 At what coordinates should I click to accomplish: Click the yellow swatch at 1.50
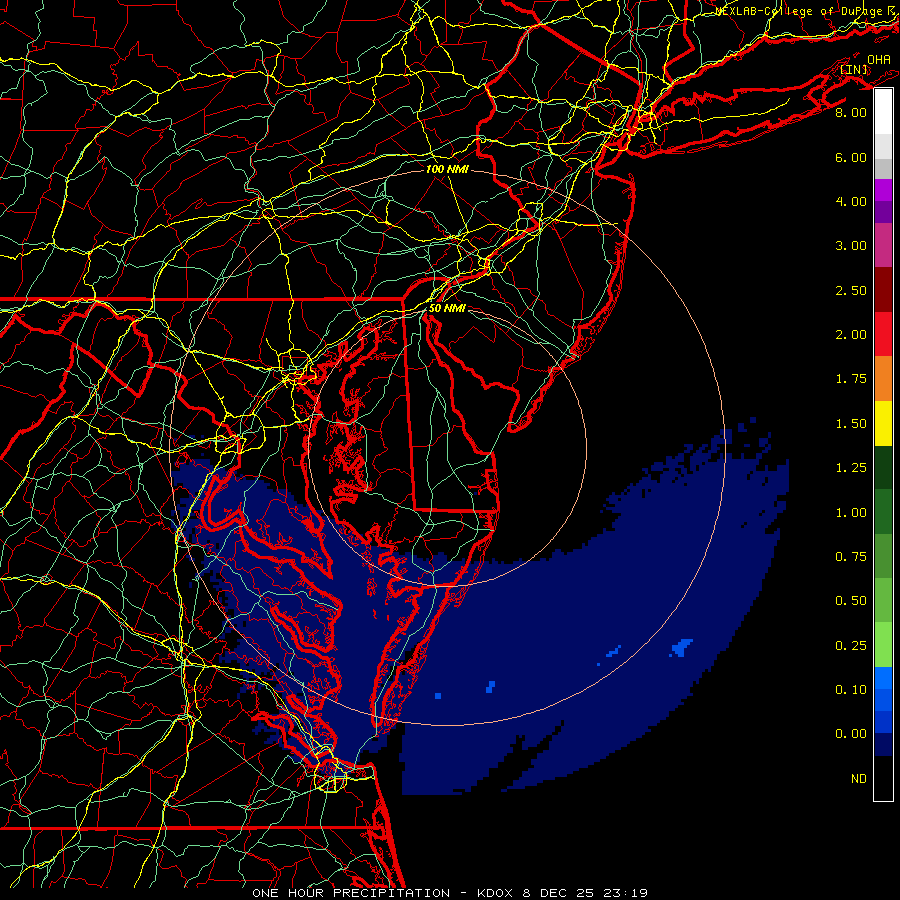coord(883,423)
